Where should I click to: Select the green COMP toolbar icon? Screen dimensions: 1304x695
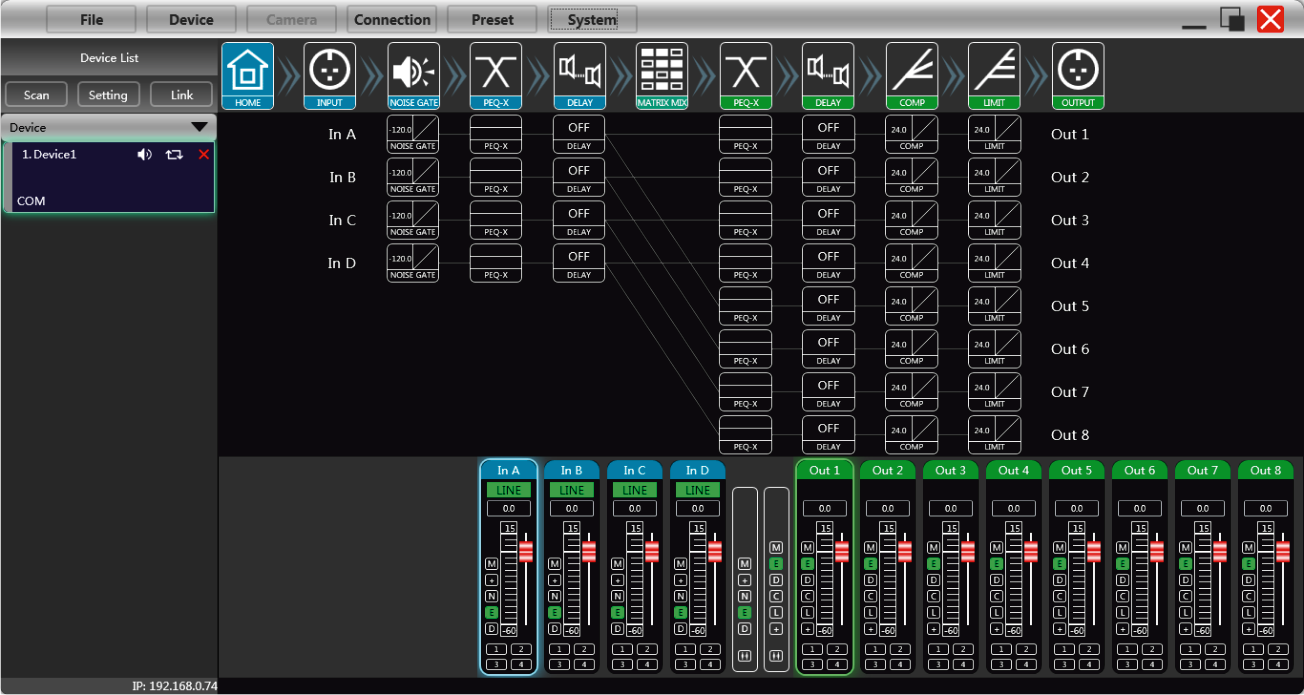[x=911, y=75]
